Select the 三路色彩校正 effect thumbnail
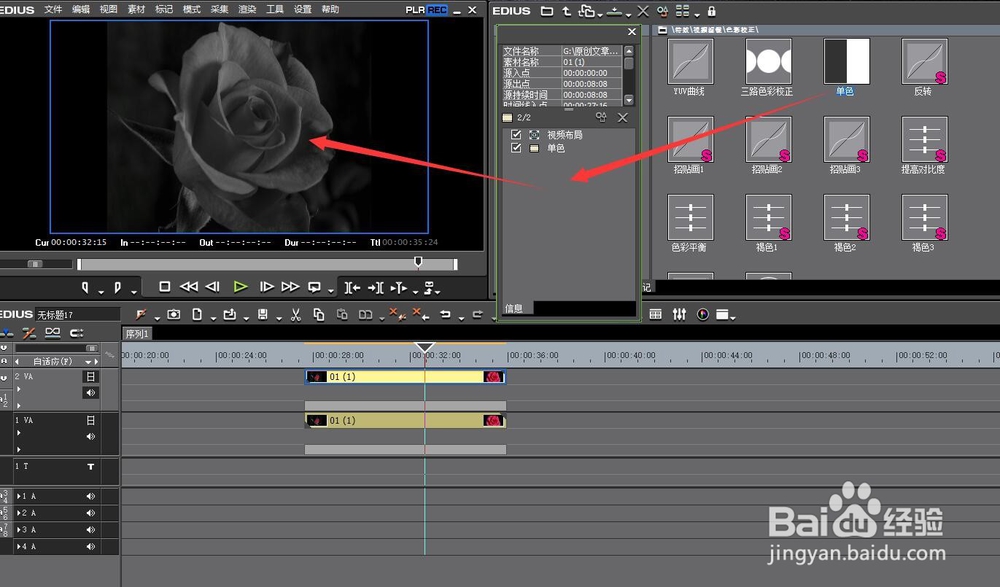 pos(768,62)
